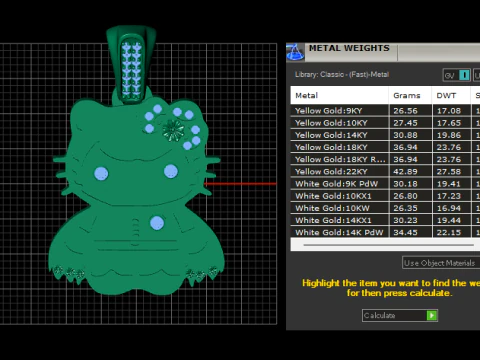Select the White Gold:14K PdW row
The image size is (480, 360).
(x=385, y=232)
